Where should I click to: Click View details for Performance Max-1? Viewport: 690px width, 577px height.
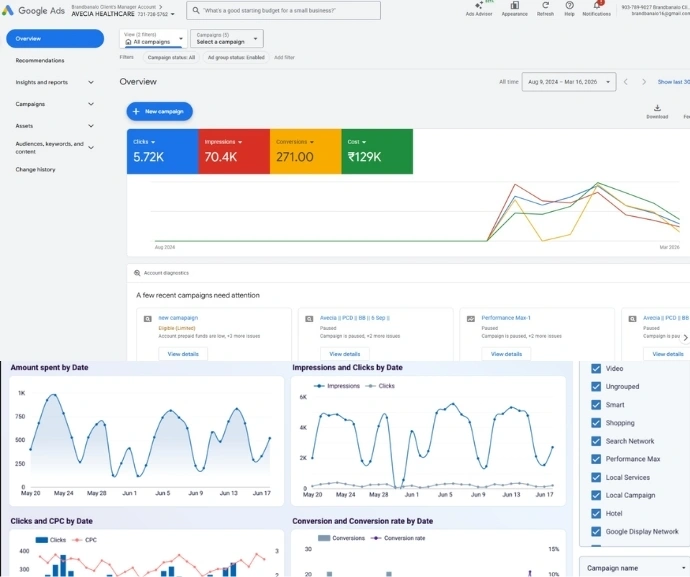[506, 354]
